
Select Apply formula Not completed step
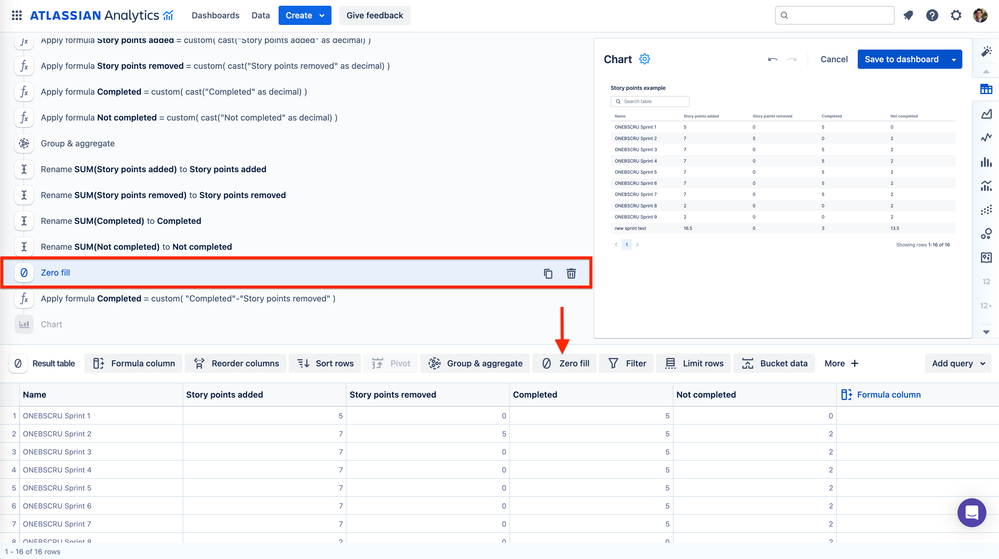(x=189, y=117)
